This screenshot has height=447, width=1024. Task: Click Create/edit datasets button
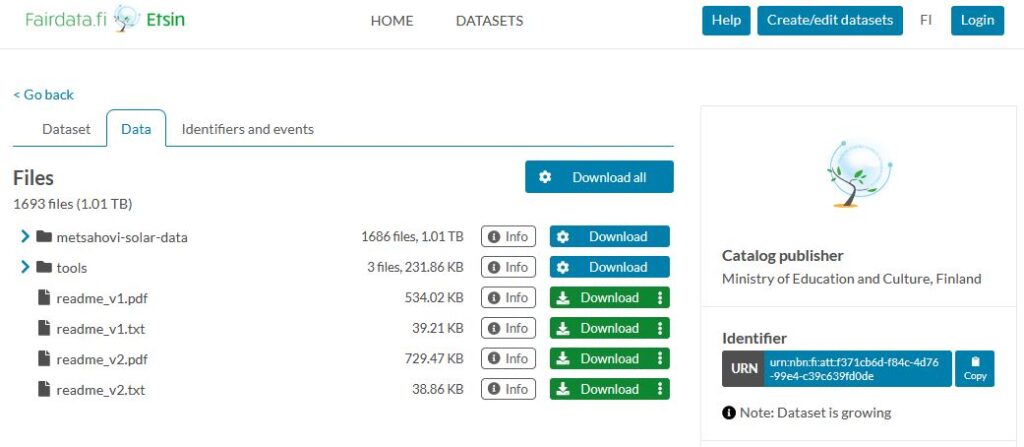click(829, 20)
